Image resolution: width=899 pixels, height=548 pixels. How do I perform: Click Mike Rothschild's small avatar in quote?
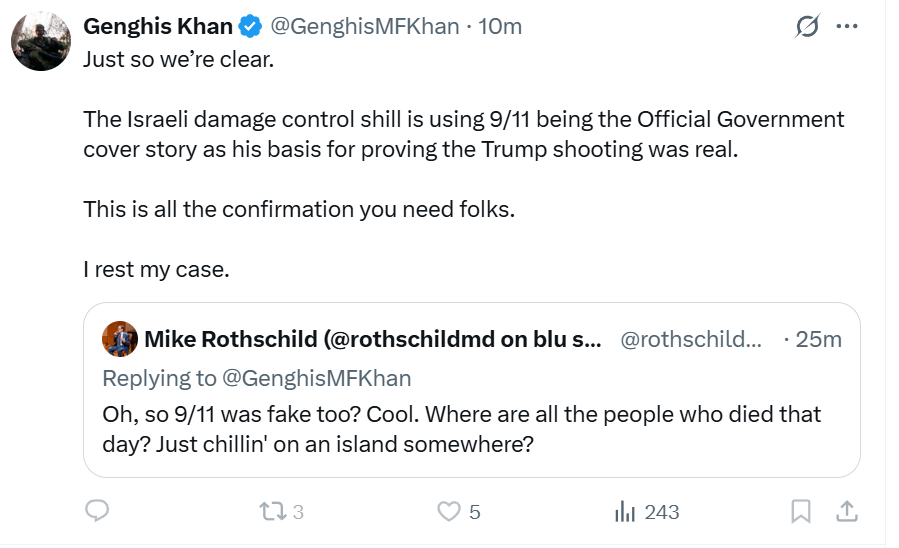[x=120, y=339]
